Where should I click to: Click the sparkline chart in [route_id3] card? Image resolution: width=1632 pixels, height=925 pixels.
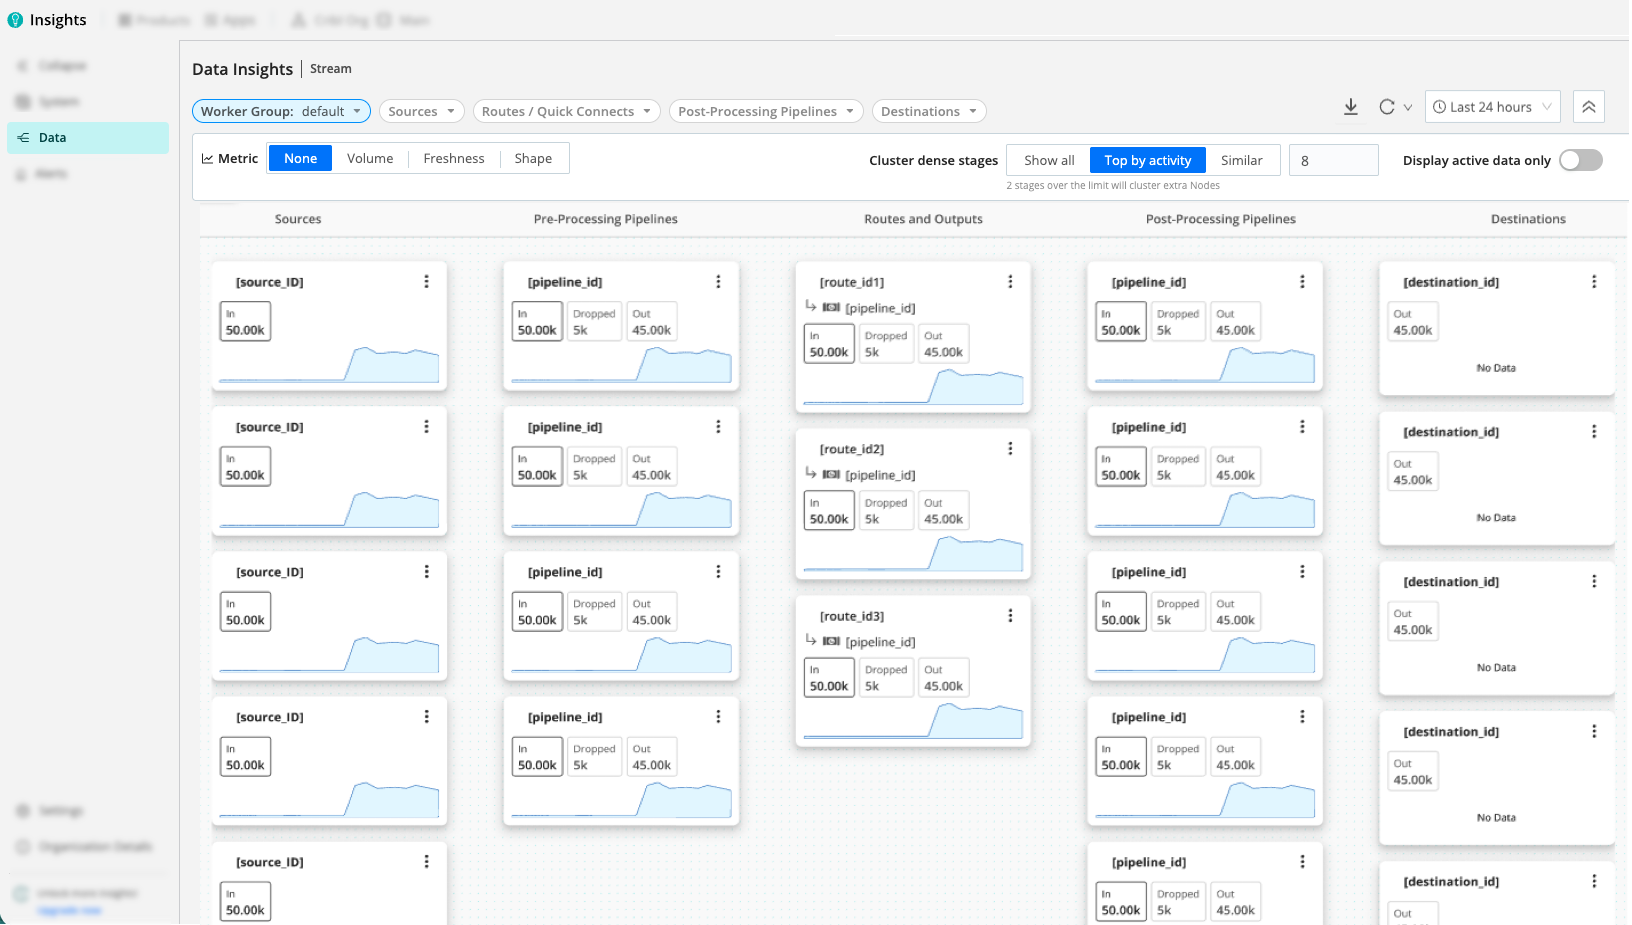click(913, 721)
